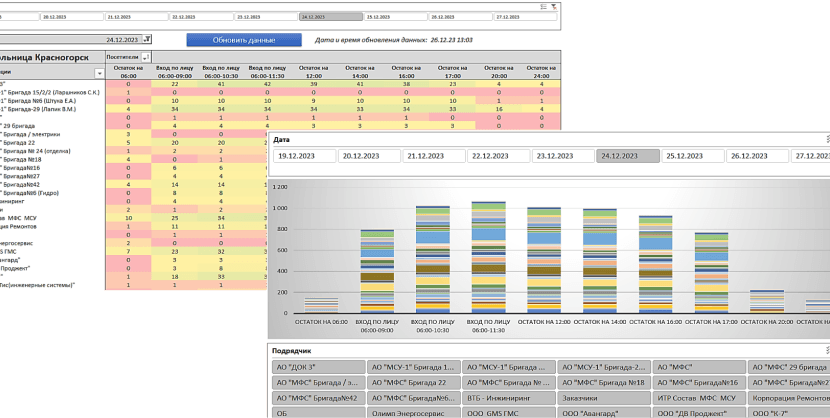Filter by contractor АО "ДОК 3"
This screenshot has height=418, width=830.
click(316, 367)
